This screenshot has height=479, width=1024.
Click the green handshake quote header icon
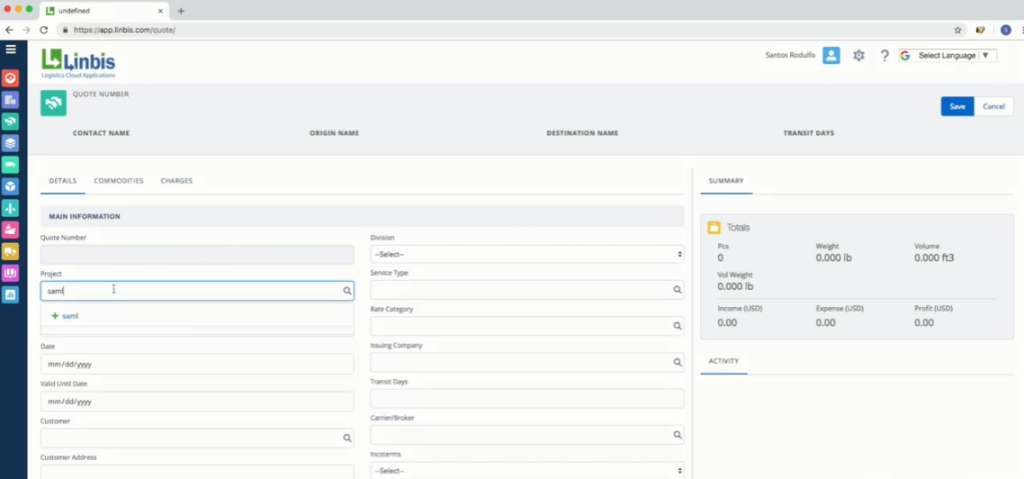[x=54, y=103]
